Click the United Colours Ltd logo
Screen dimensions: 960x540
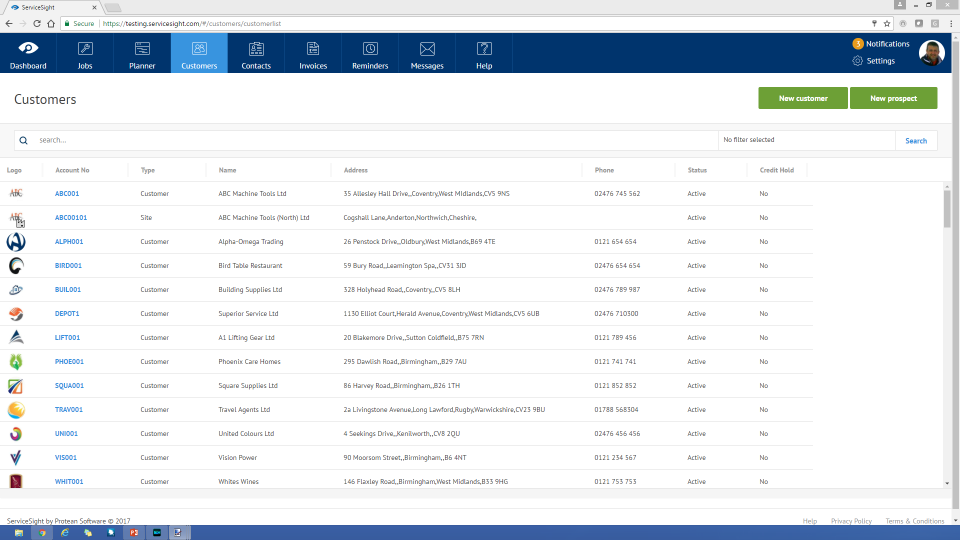[x=16, y=433]
